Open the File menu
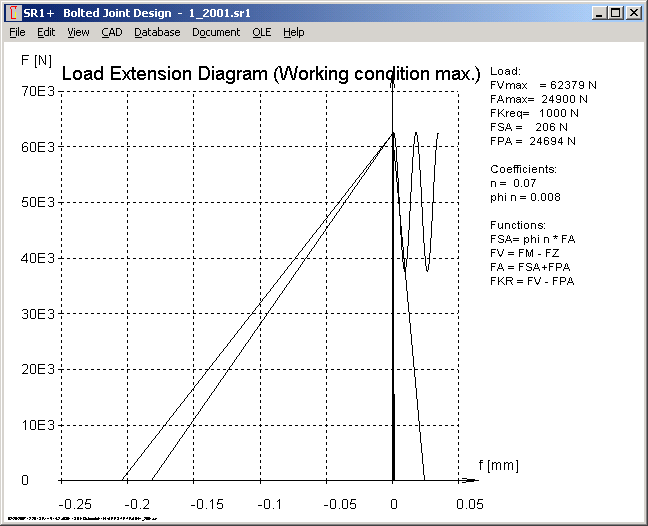This screenshot has height=526, width=648. click(17, 32)
